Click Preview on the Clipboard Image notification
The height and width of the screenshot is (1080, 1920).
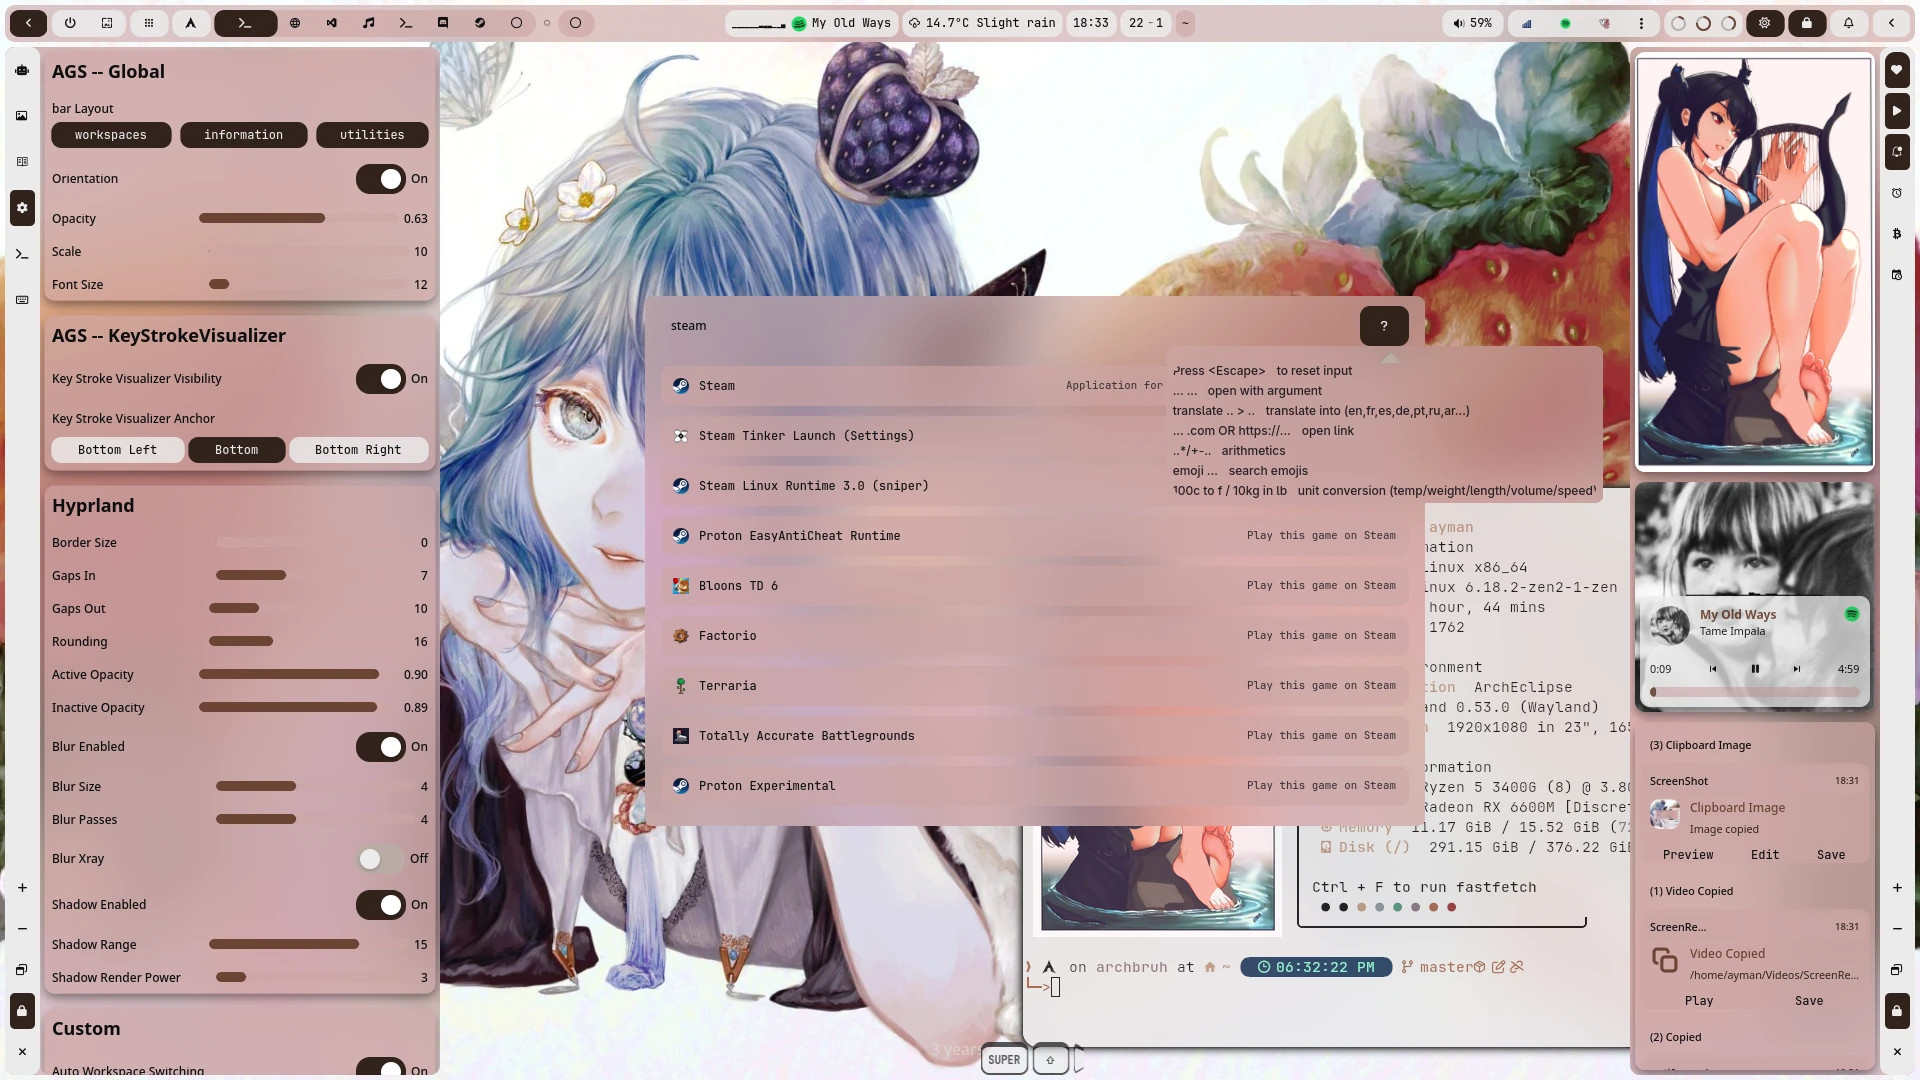coord(1688,855)
